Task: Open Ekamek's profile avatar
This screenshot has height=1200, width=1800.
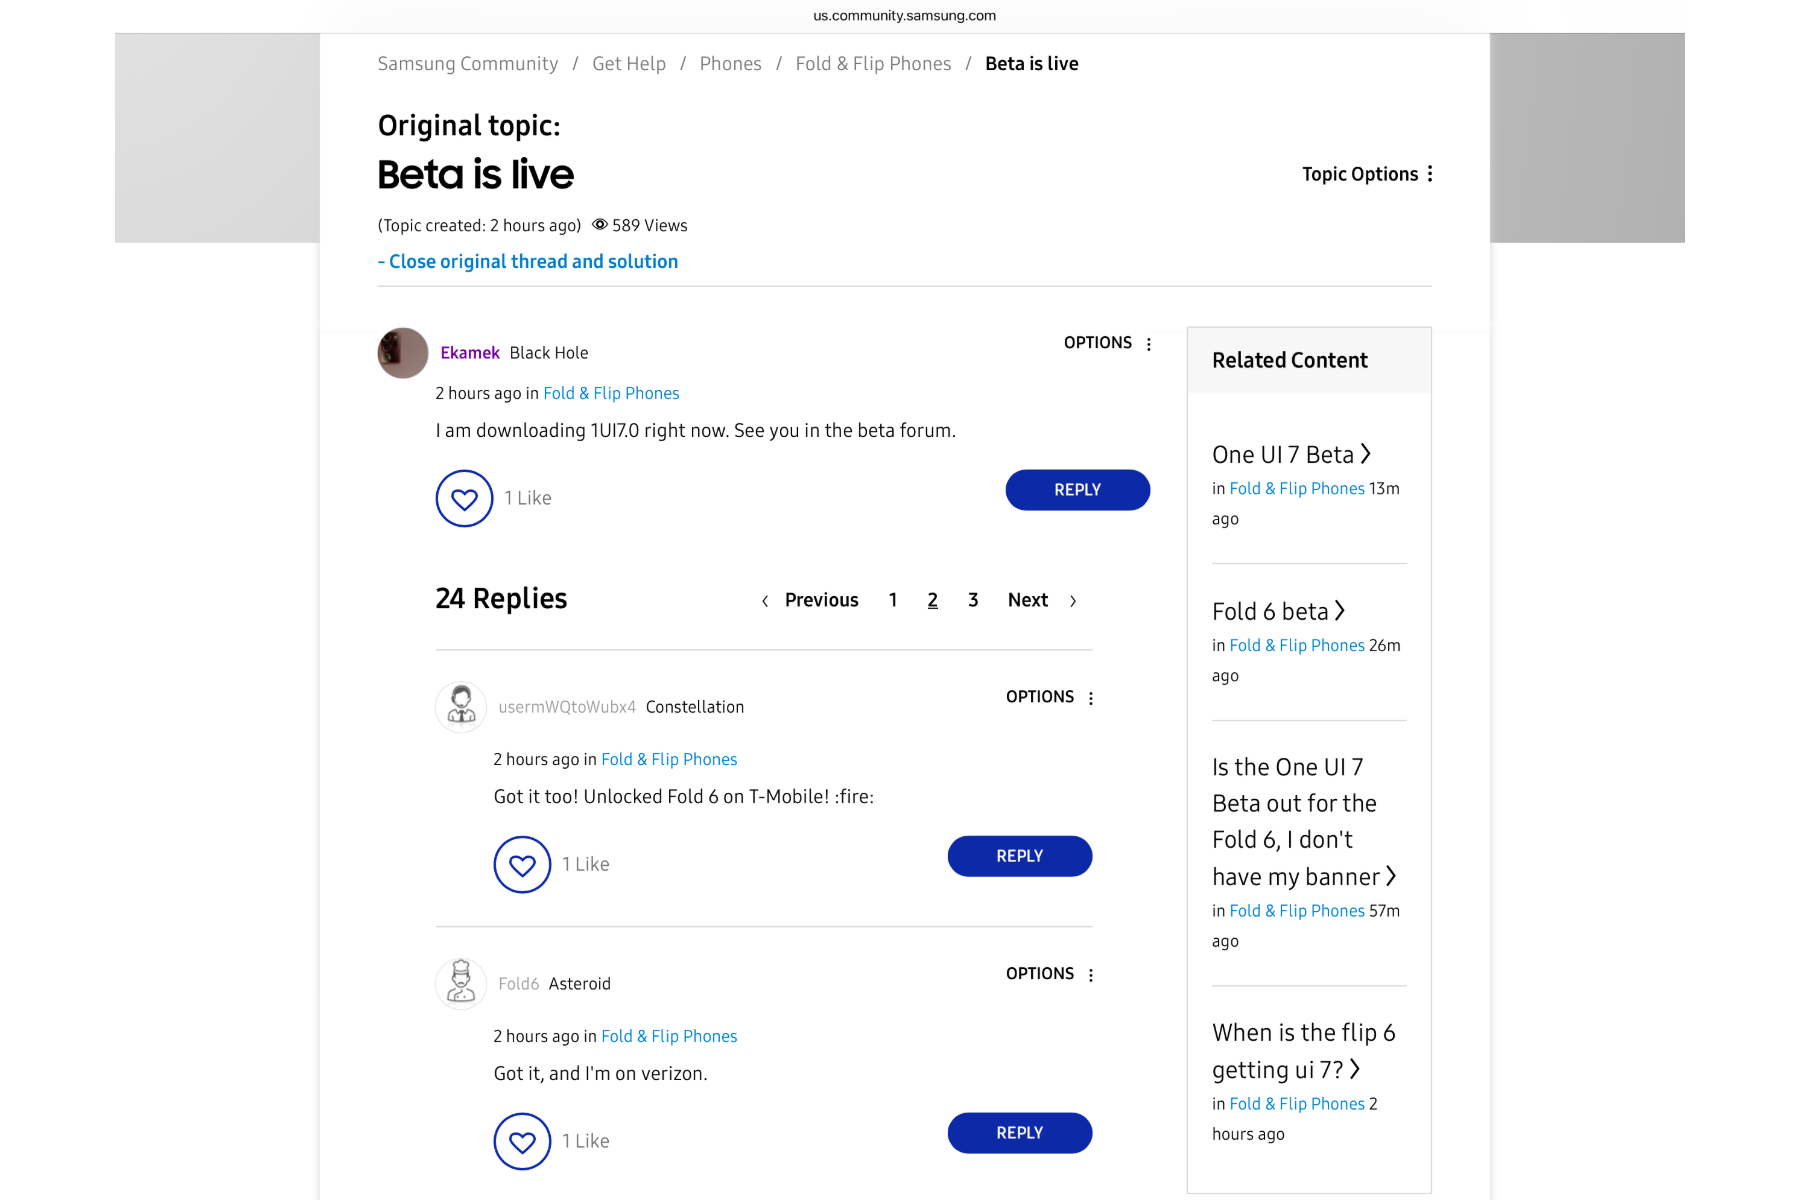Action: pyautogui.click(x=403, y=353)
